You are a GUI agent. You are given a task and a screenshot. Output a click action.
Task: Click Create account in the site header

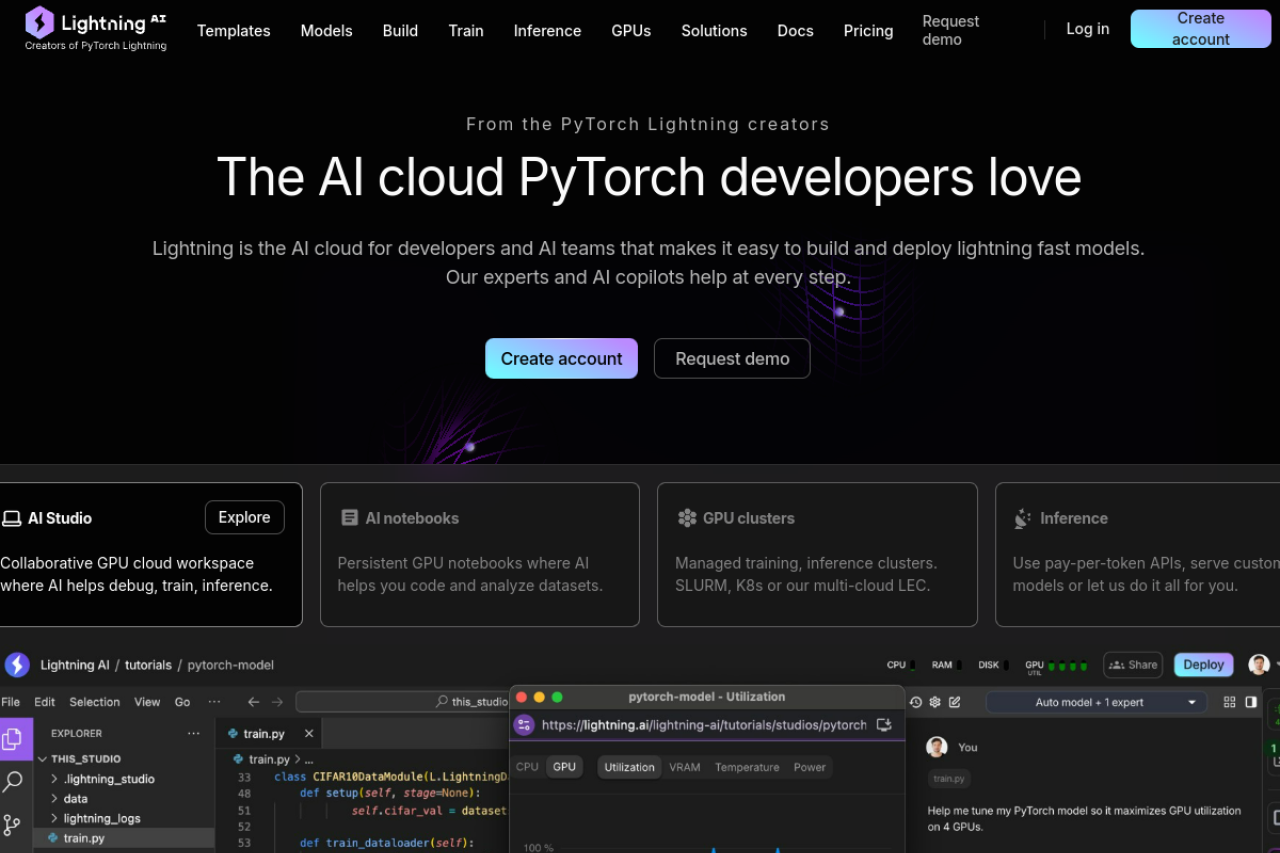(1201, 29)
